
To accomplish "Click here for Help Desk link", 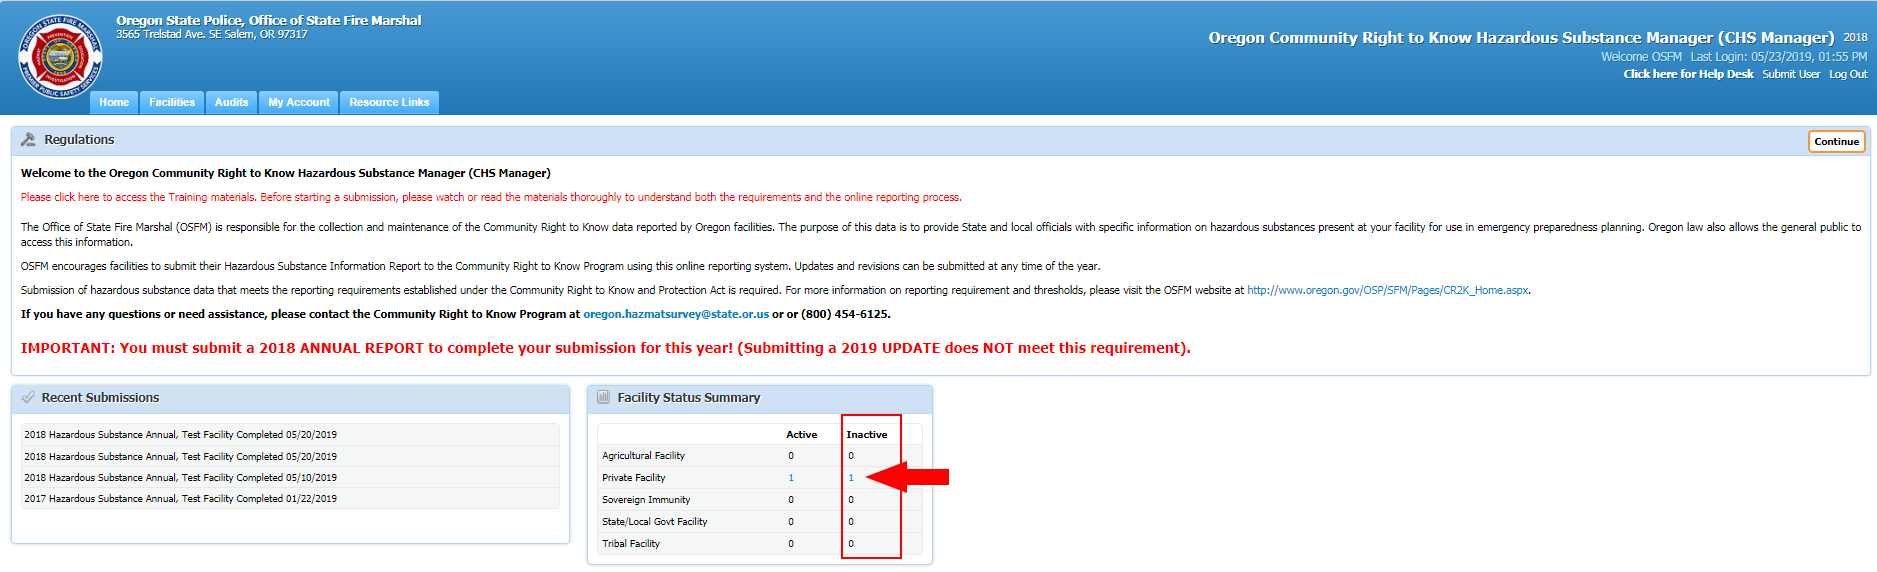I will click(1688, 74).
